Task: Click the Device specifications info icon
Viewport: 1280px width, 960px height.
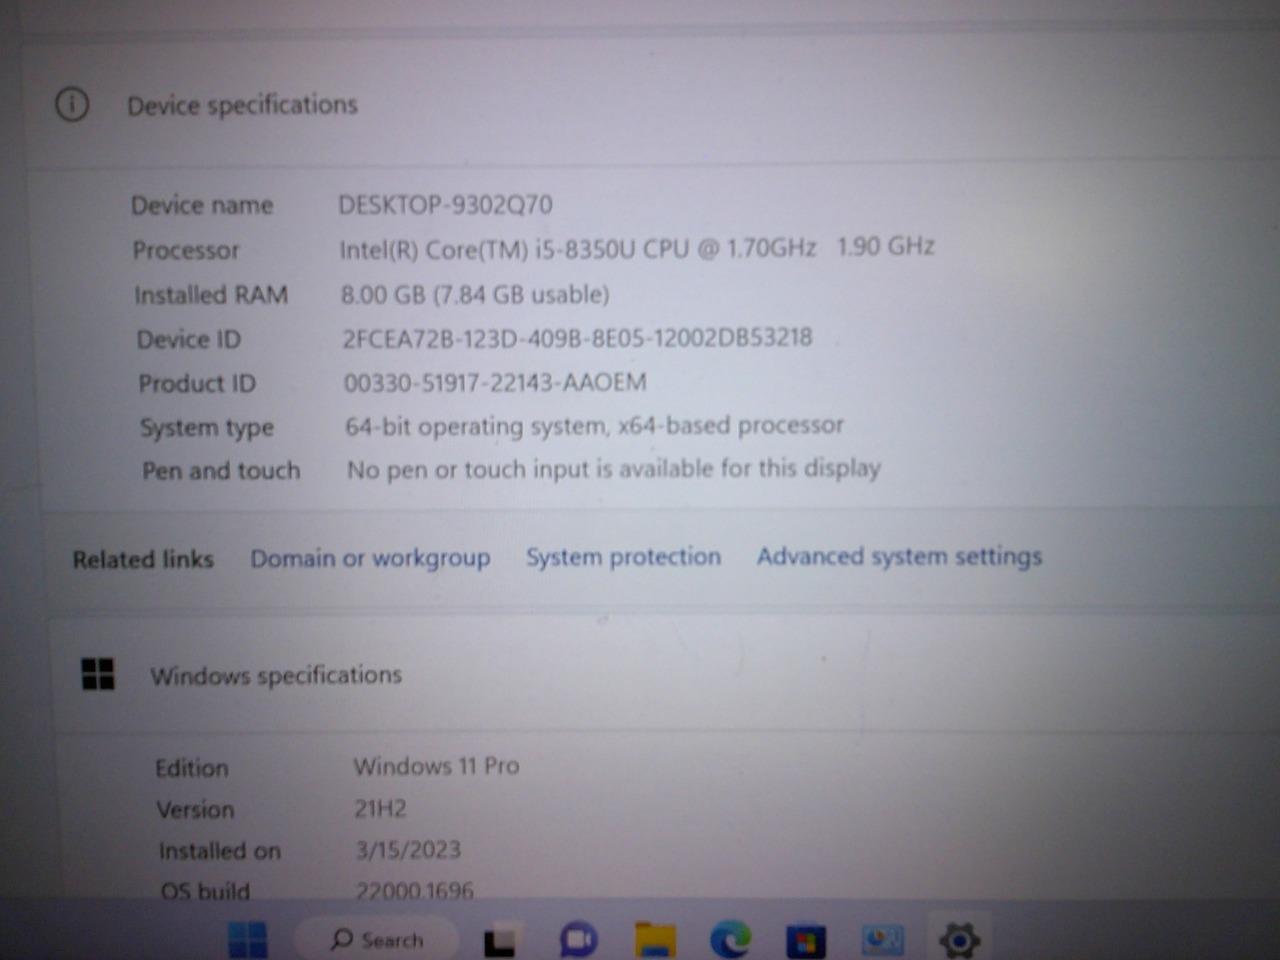Action: click(x=72, y=104)
